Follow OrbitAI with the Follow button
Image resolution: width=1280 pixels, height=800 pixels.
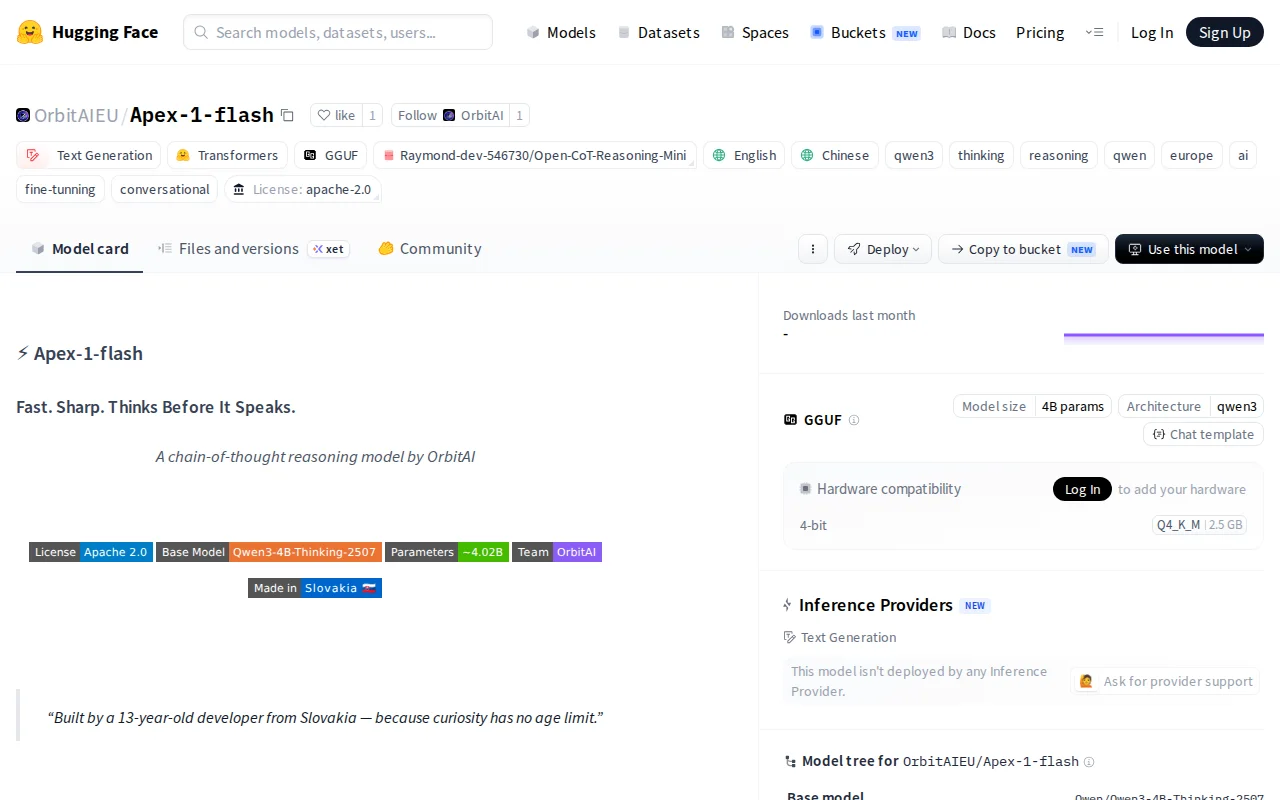450,115
